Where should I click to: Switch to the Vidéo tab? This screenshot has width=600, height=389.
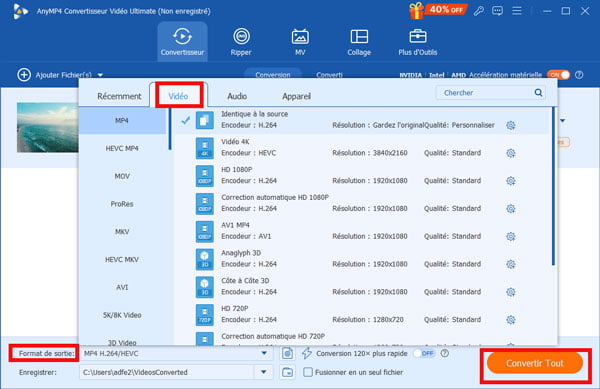(x=178, y=96)
